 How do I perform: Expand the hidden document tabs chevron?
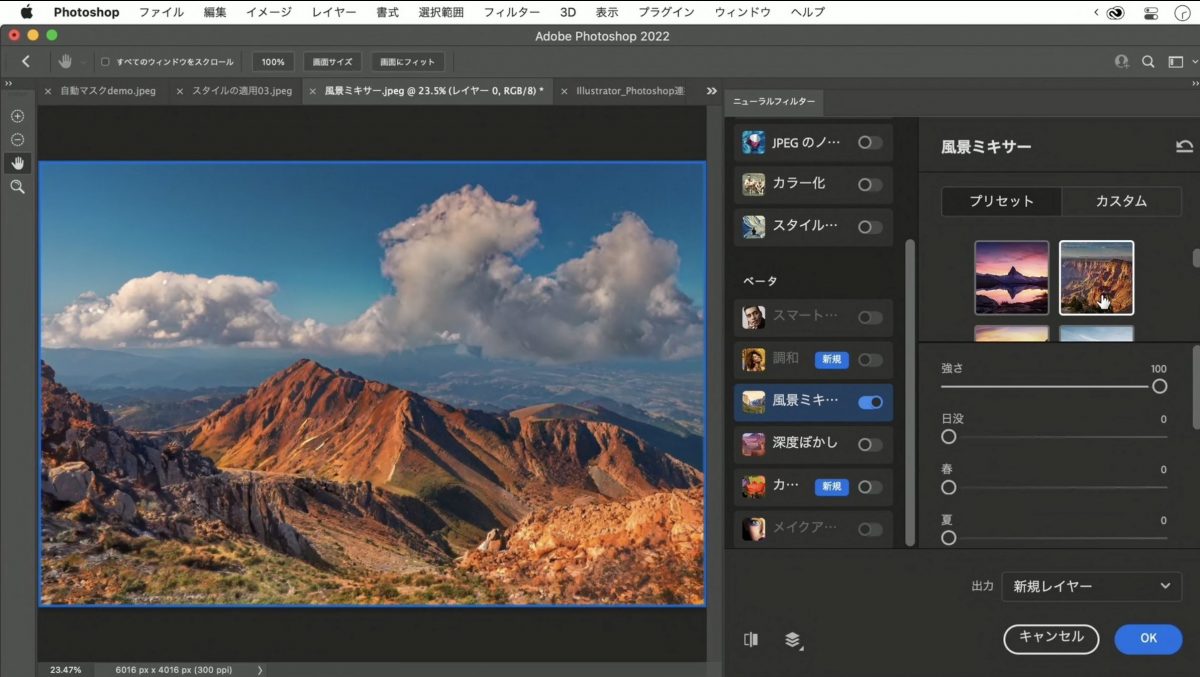point(711,91)
